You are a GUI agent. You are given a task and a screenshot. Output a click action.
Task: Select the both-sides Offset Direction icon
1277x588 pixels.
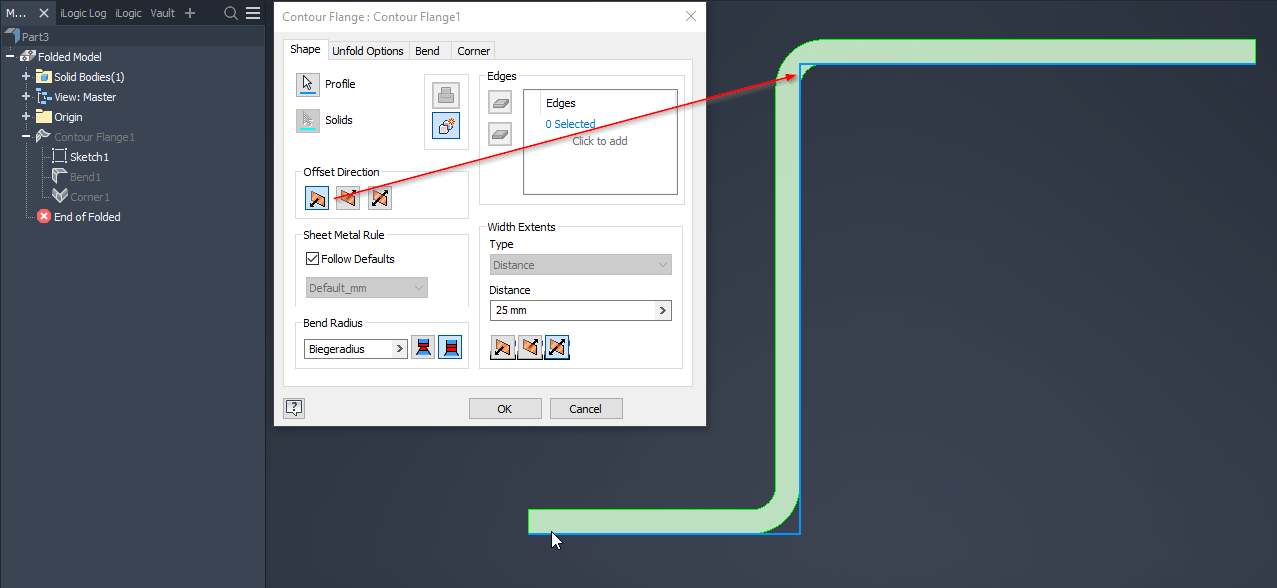[x=378, y=197]
